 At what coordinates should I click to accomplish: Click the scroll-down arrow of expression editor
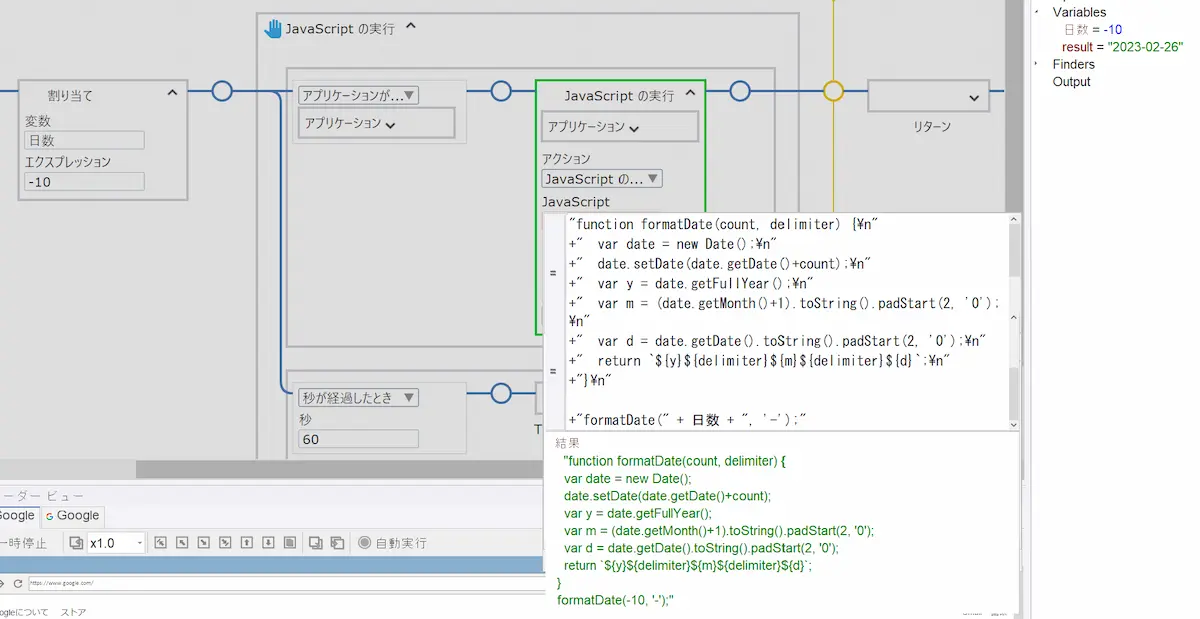(x=1014, y=424)
